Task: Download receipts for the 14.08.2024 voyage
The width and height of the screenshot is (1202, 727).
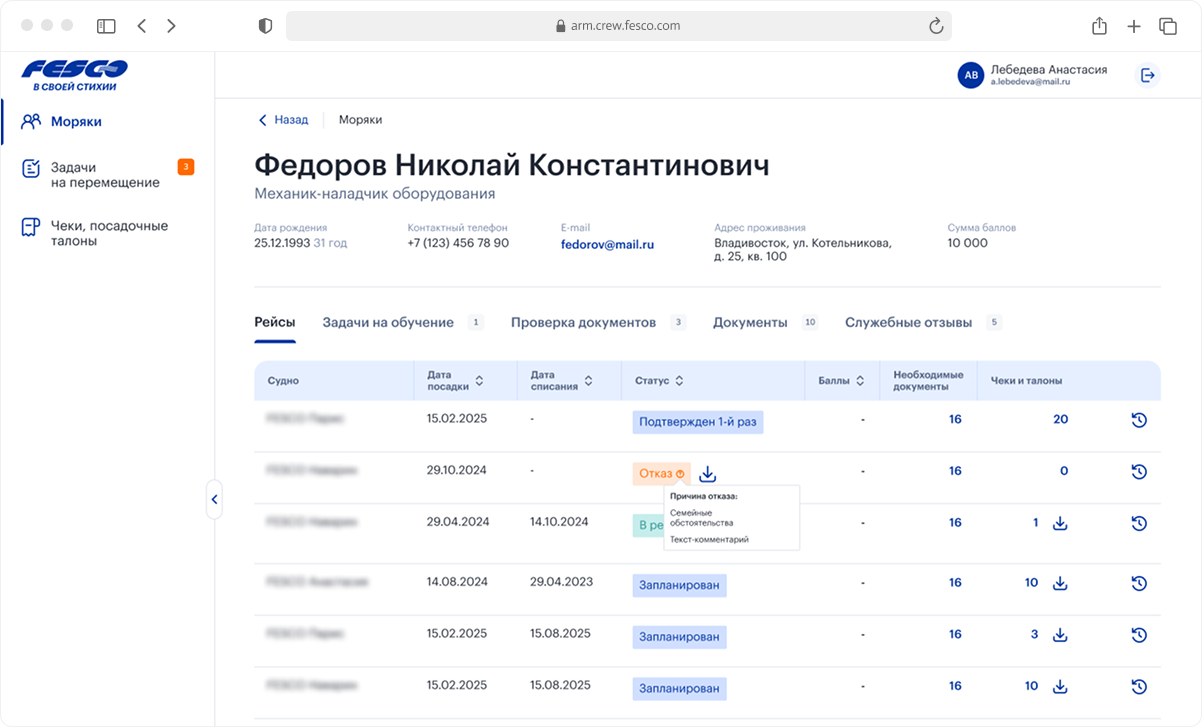Action: pyautogui.click(x=1061, y=583)
